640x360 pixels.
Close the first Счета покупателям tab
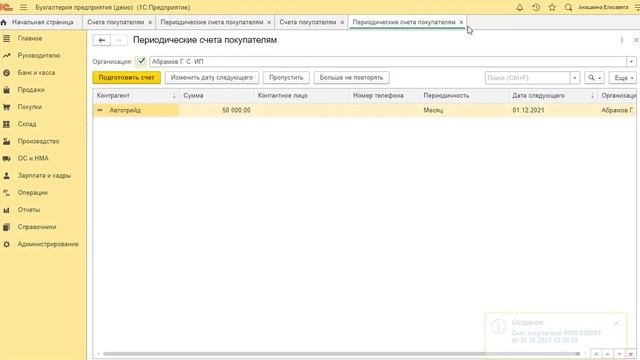150,22
